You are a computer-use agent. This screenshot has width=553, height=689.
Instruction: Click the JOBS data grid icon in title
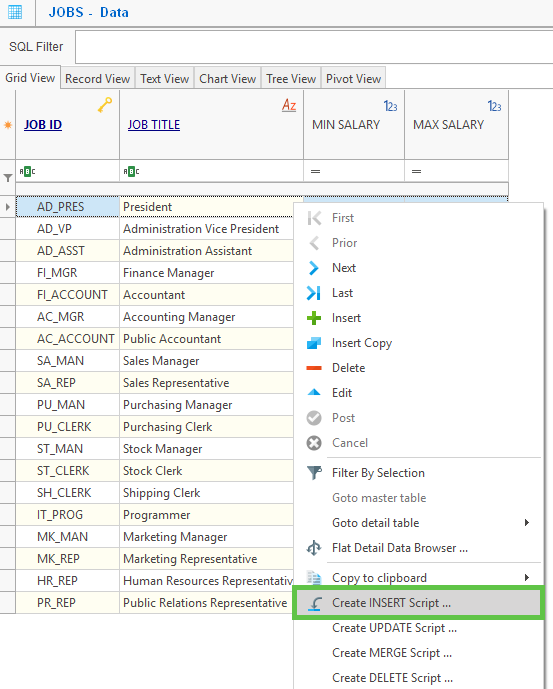(x=15, y=12)
